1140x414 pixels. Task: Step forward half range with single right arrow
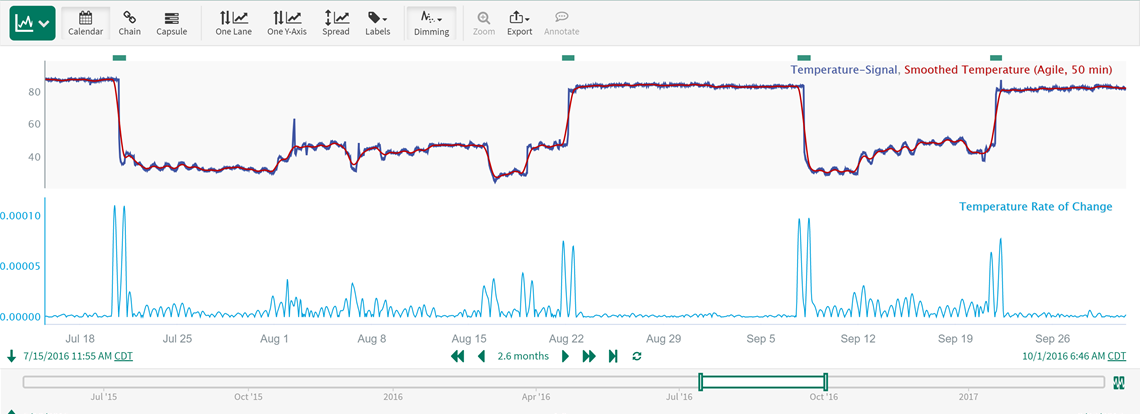[x=565, y=356]
